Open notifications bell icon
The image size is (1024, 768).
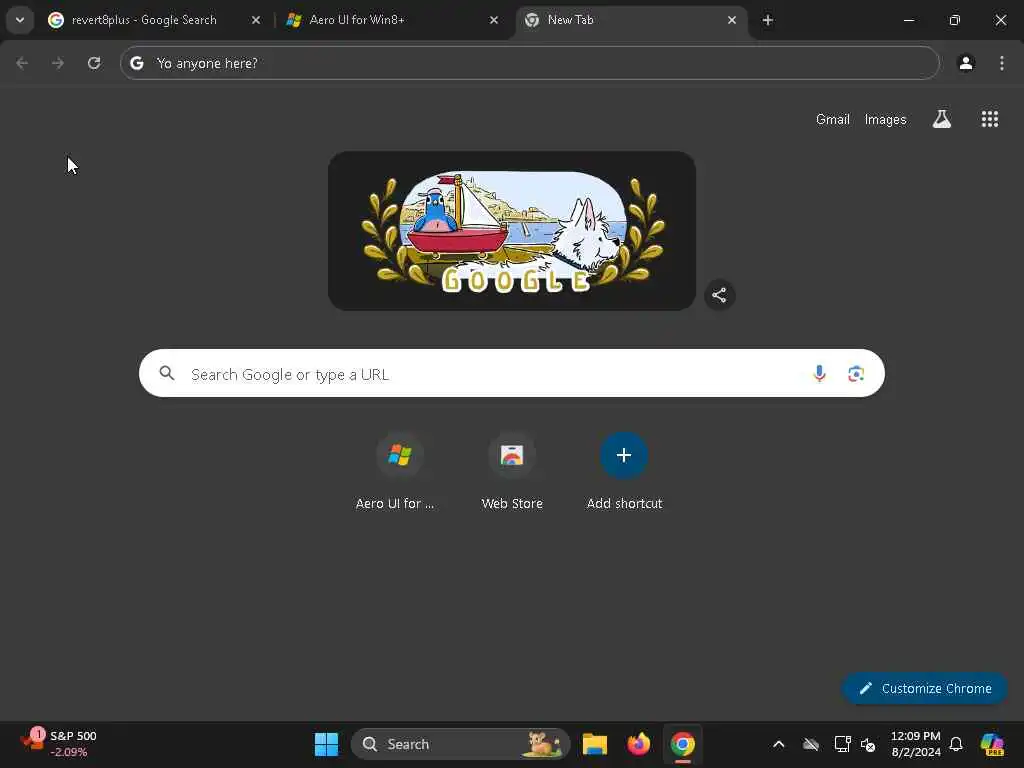pos(956,744)
